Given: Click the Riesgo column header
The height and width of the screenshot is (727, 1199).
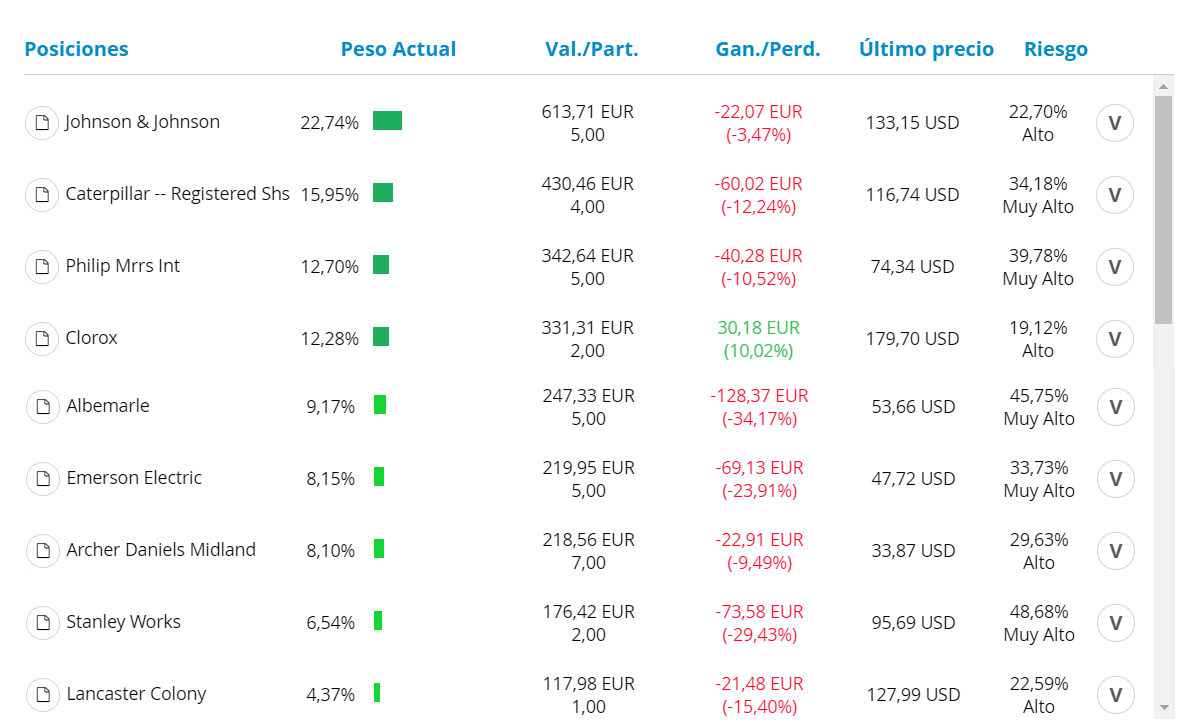Looking at the screenshot, I should (1056, 49).
